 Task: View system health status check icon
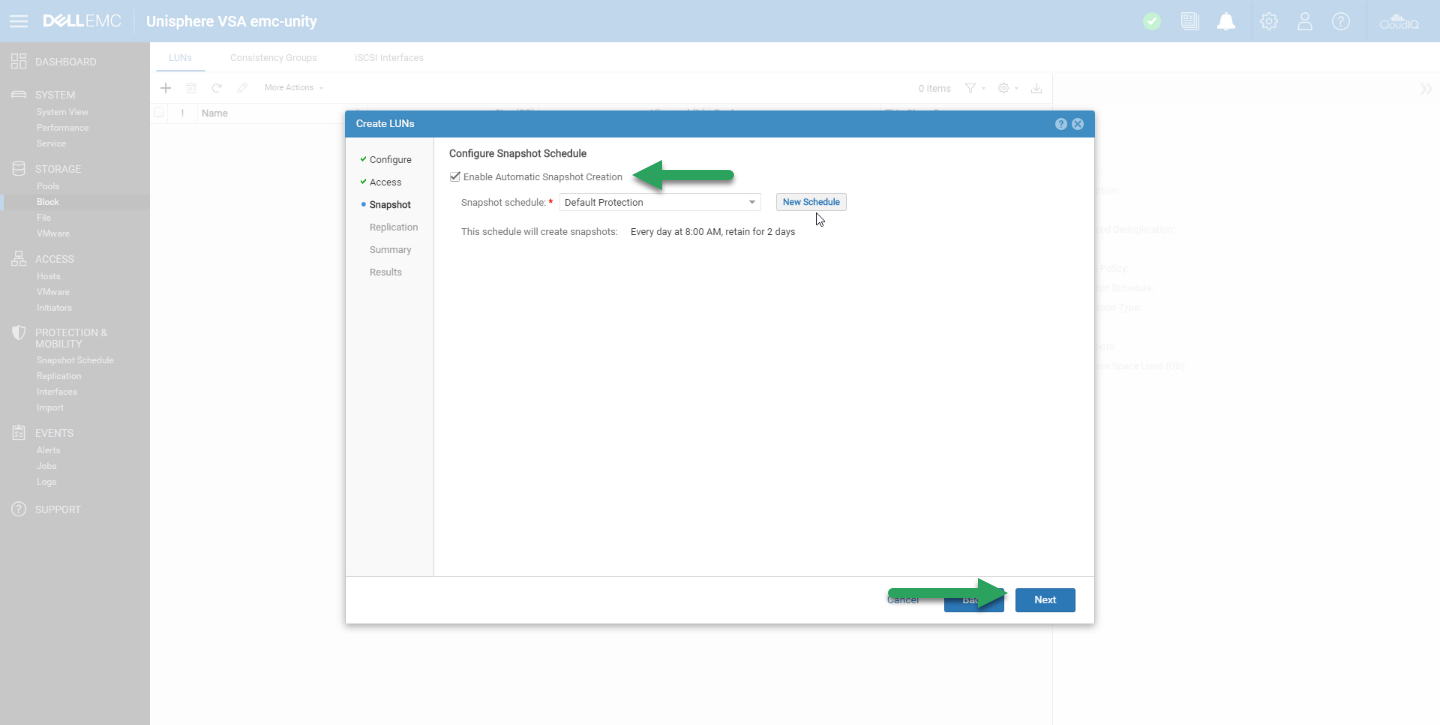pyautogui.click(x=1152, y=21)
